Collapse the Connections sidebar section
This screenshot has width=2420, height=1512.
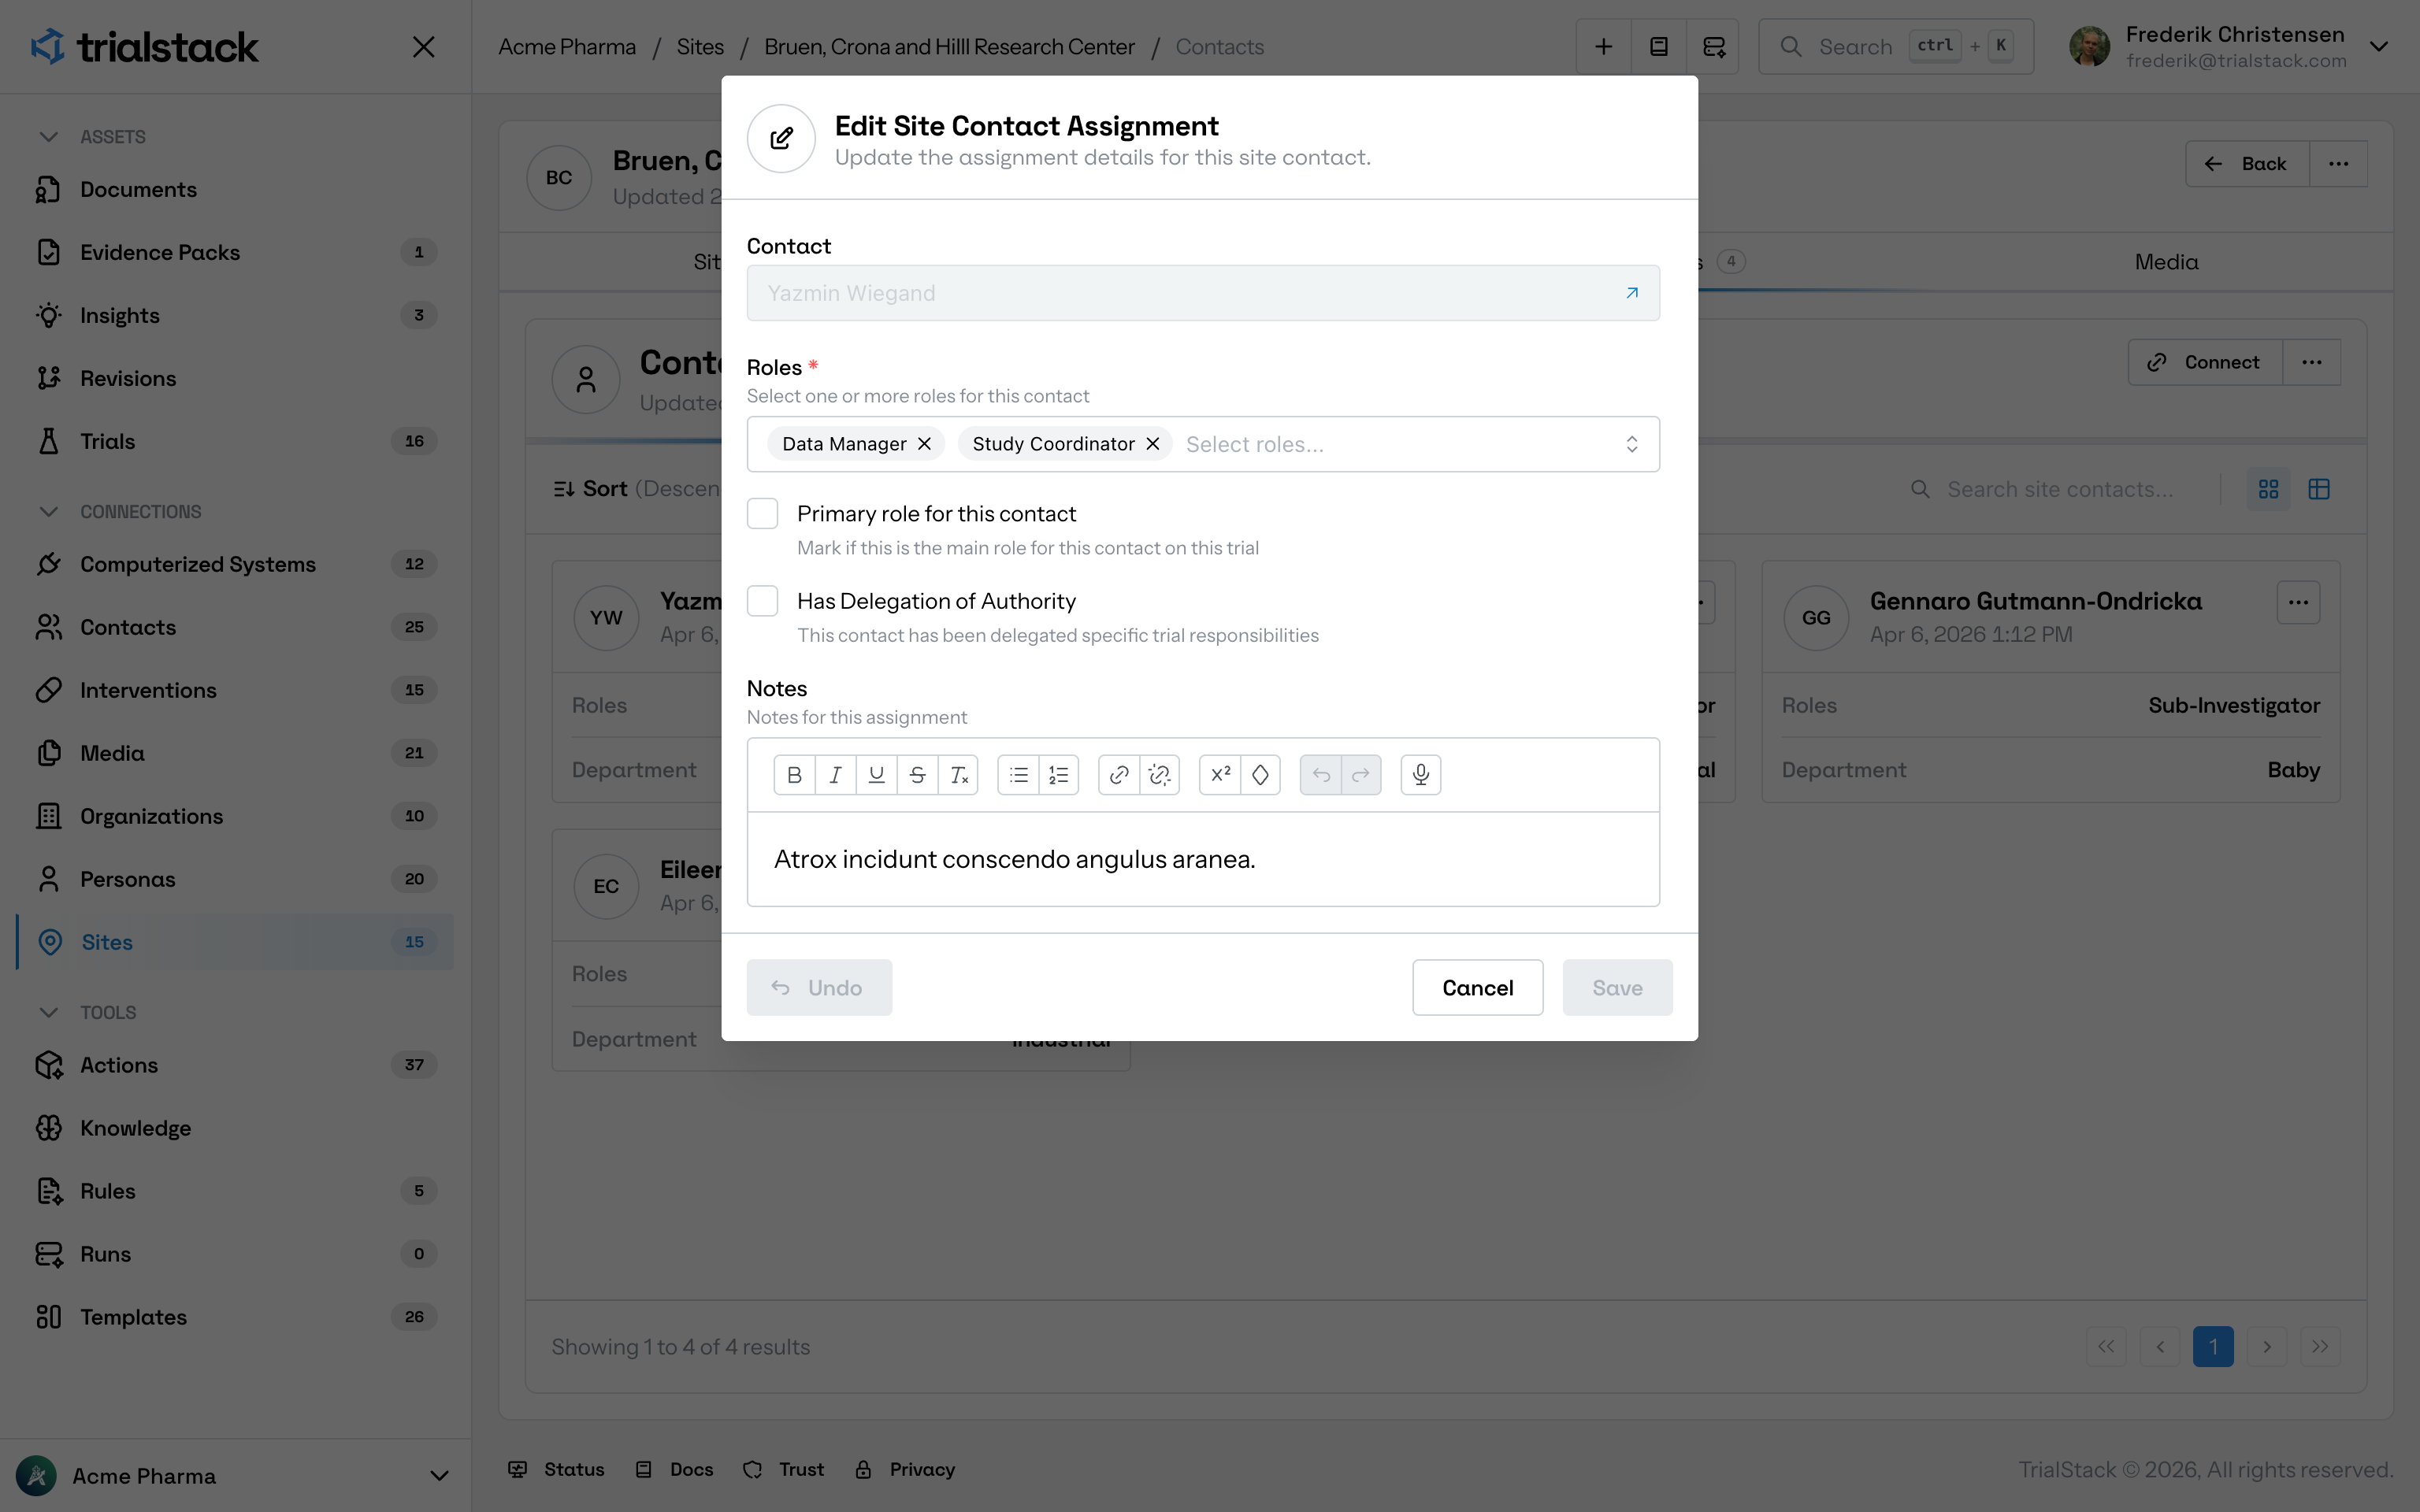coord(120,512)
